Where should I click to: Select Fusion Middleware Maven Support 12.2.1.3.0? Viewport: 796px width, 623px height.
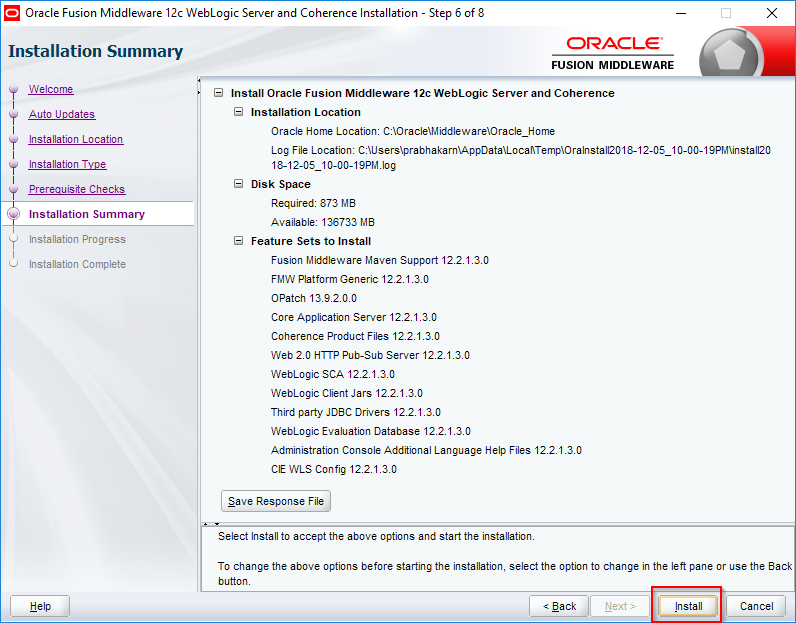(x=380, y=260)
